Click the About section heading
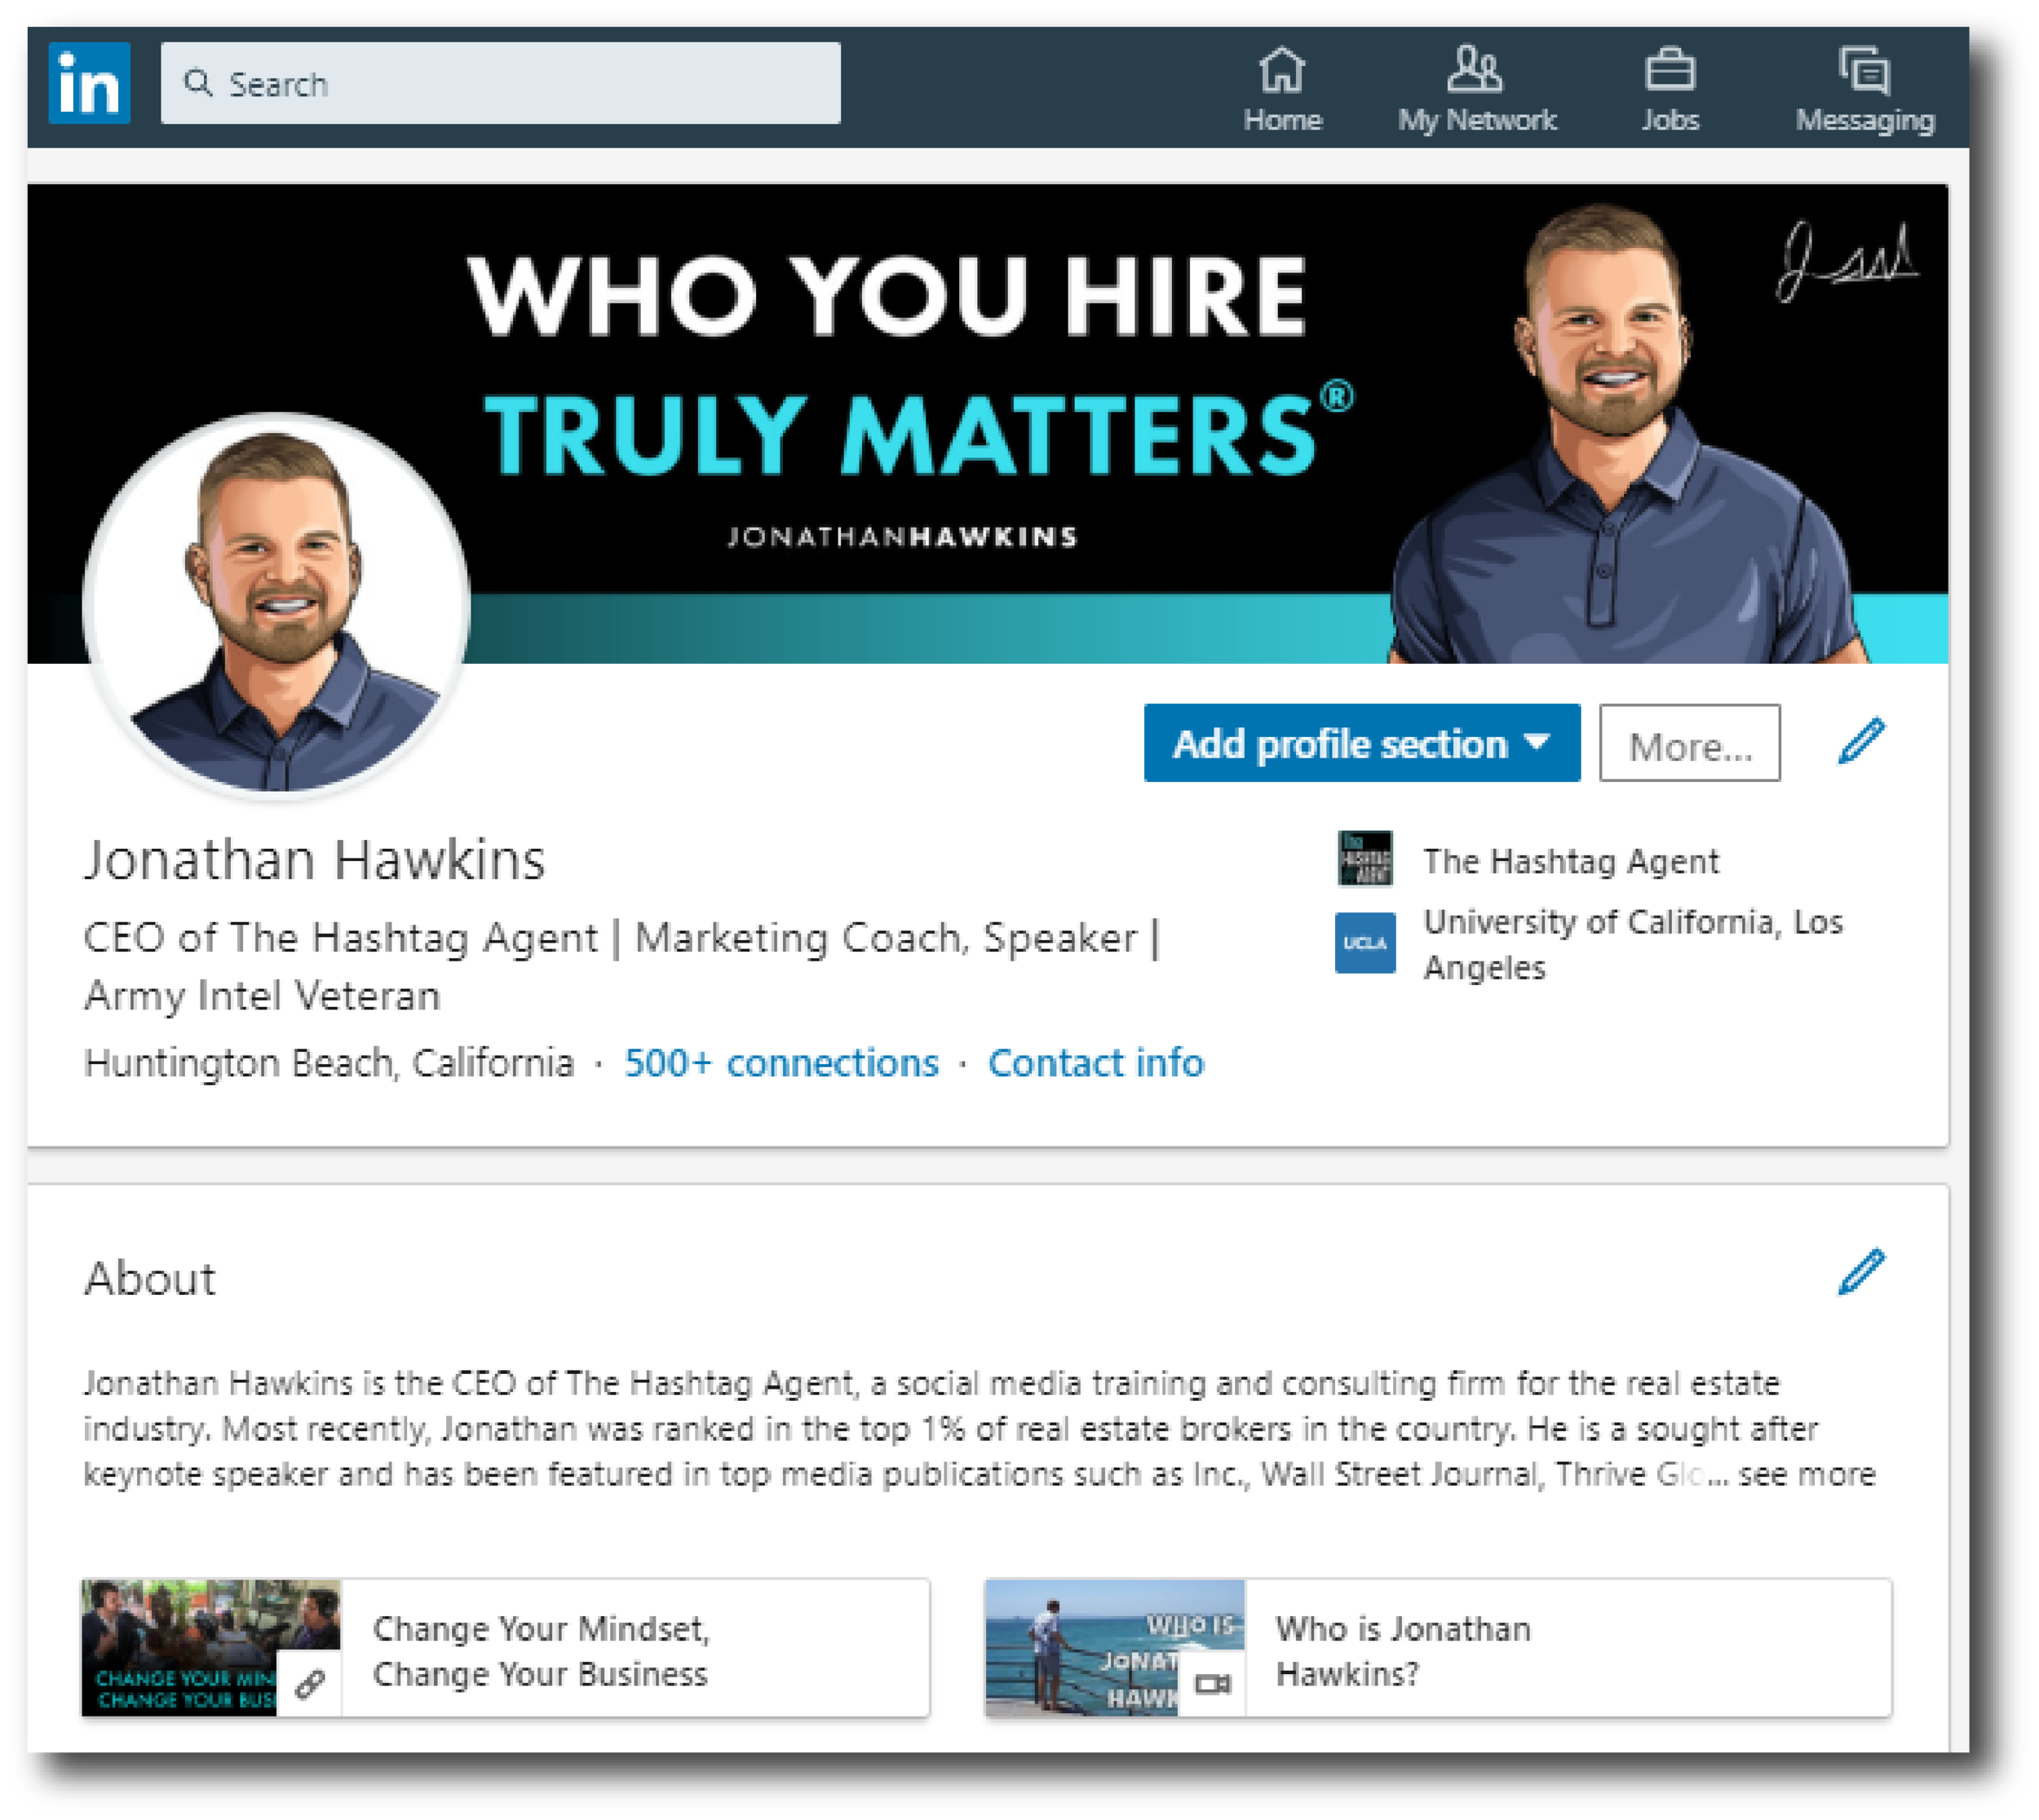 tap(150, 1278)
